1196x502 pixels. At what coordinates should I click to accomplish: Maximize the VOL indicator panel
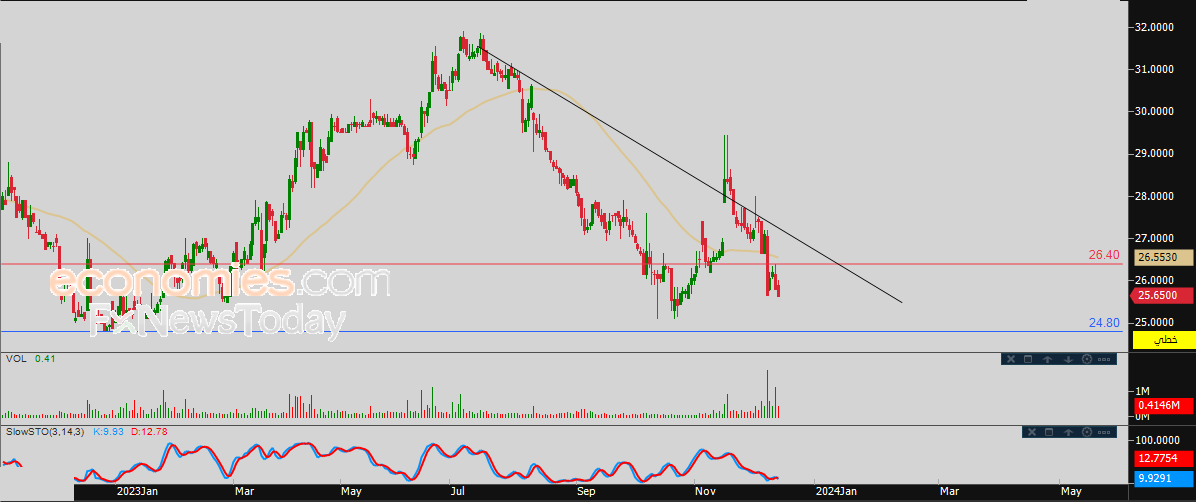point(1028,359)
